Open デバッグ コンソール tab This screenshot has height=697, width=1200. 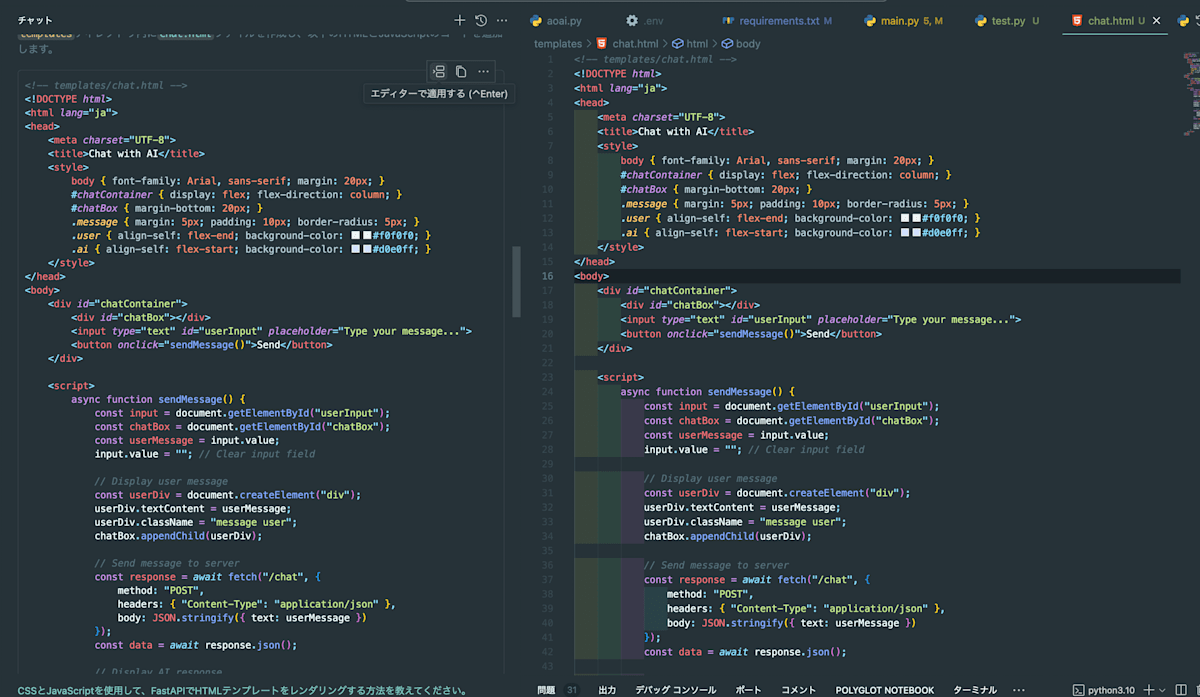tap(675, 690)
